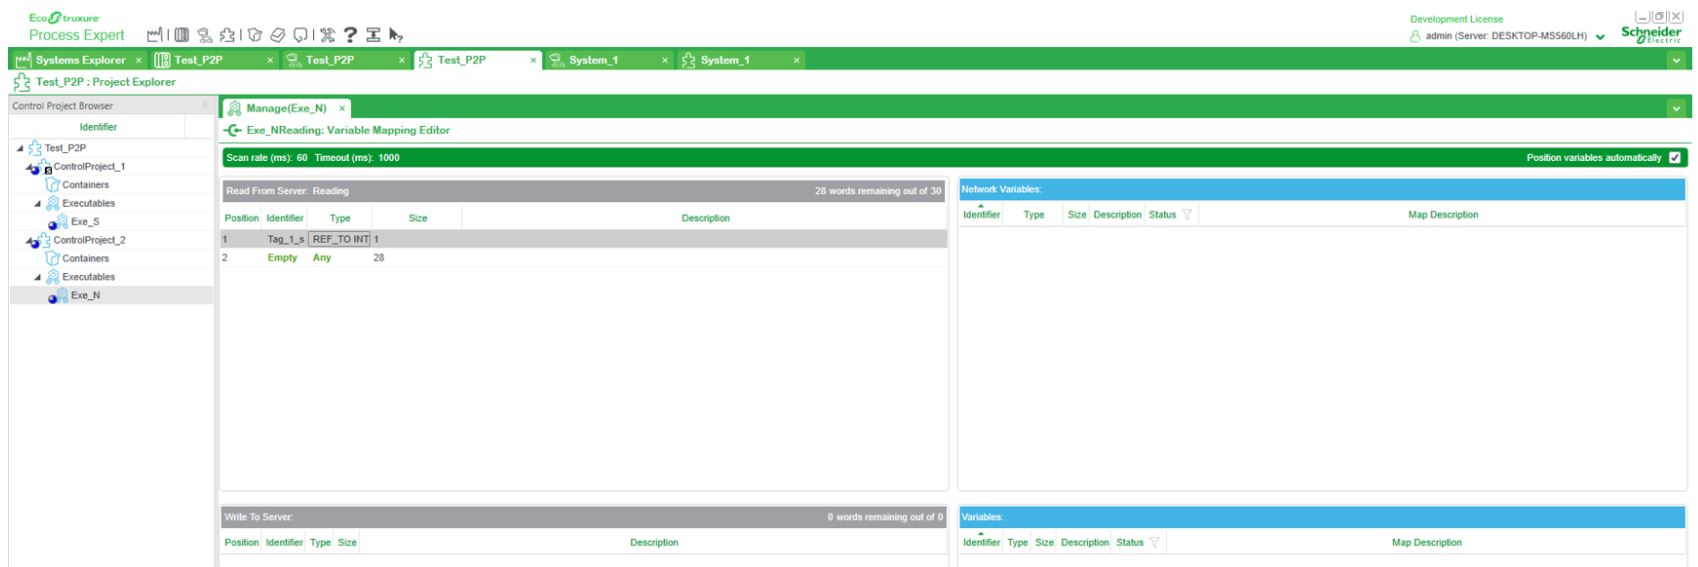Open the main tab bar overflow dropdown
Image resolution: width=1698 pixels, height=567 pixels.
coord(1677,60)
